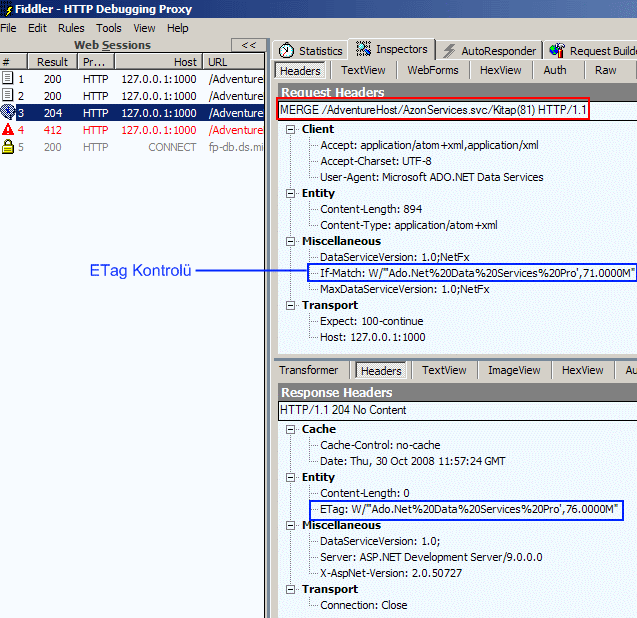The image size is (637, 618).
Task: Collapse session list with << button
Action: pos(249,45)
